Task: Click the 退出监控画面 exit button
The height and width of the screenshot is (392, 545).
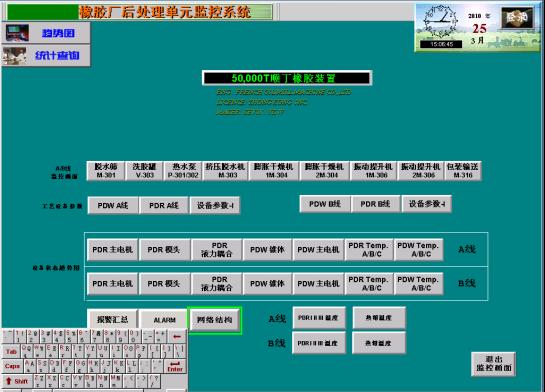Action: (494, 364)
